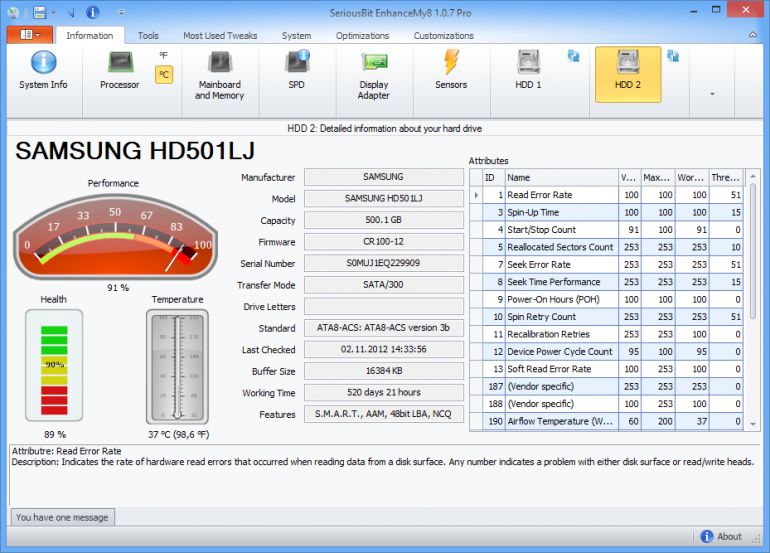Switch to the Information tab
770x553 pixels.
pyautogui.click(x=90, y=35)
